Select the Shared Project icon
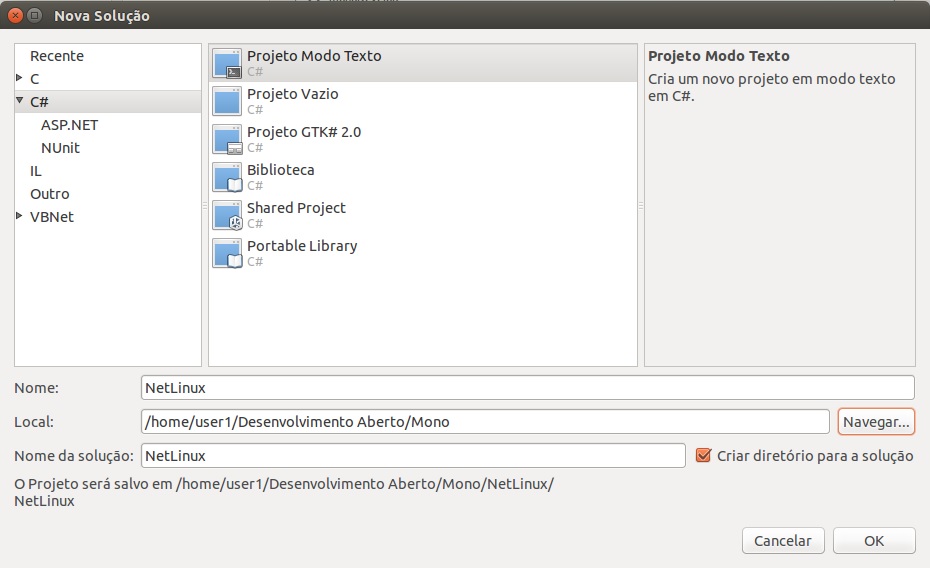 coord(228,215)
